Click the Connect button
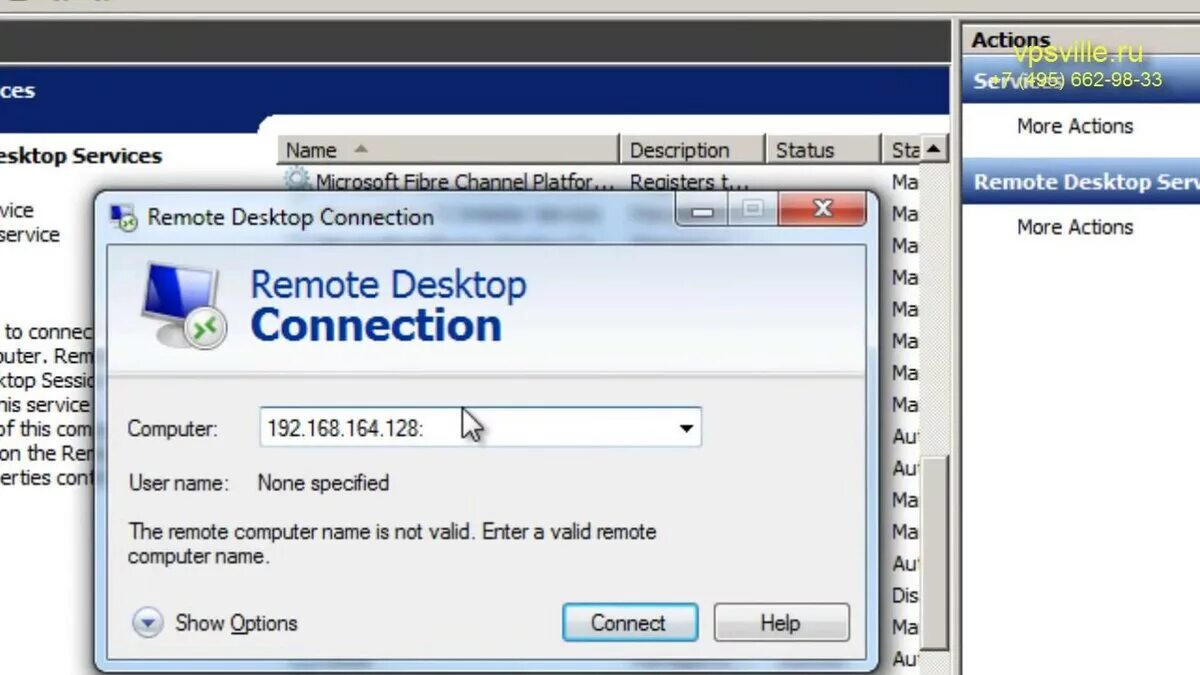1200x675 pixels. (630, 622)
